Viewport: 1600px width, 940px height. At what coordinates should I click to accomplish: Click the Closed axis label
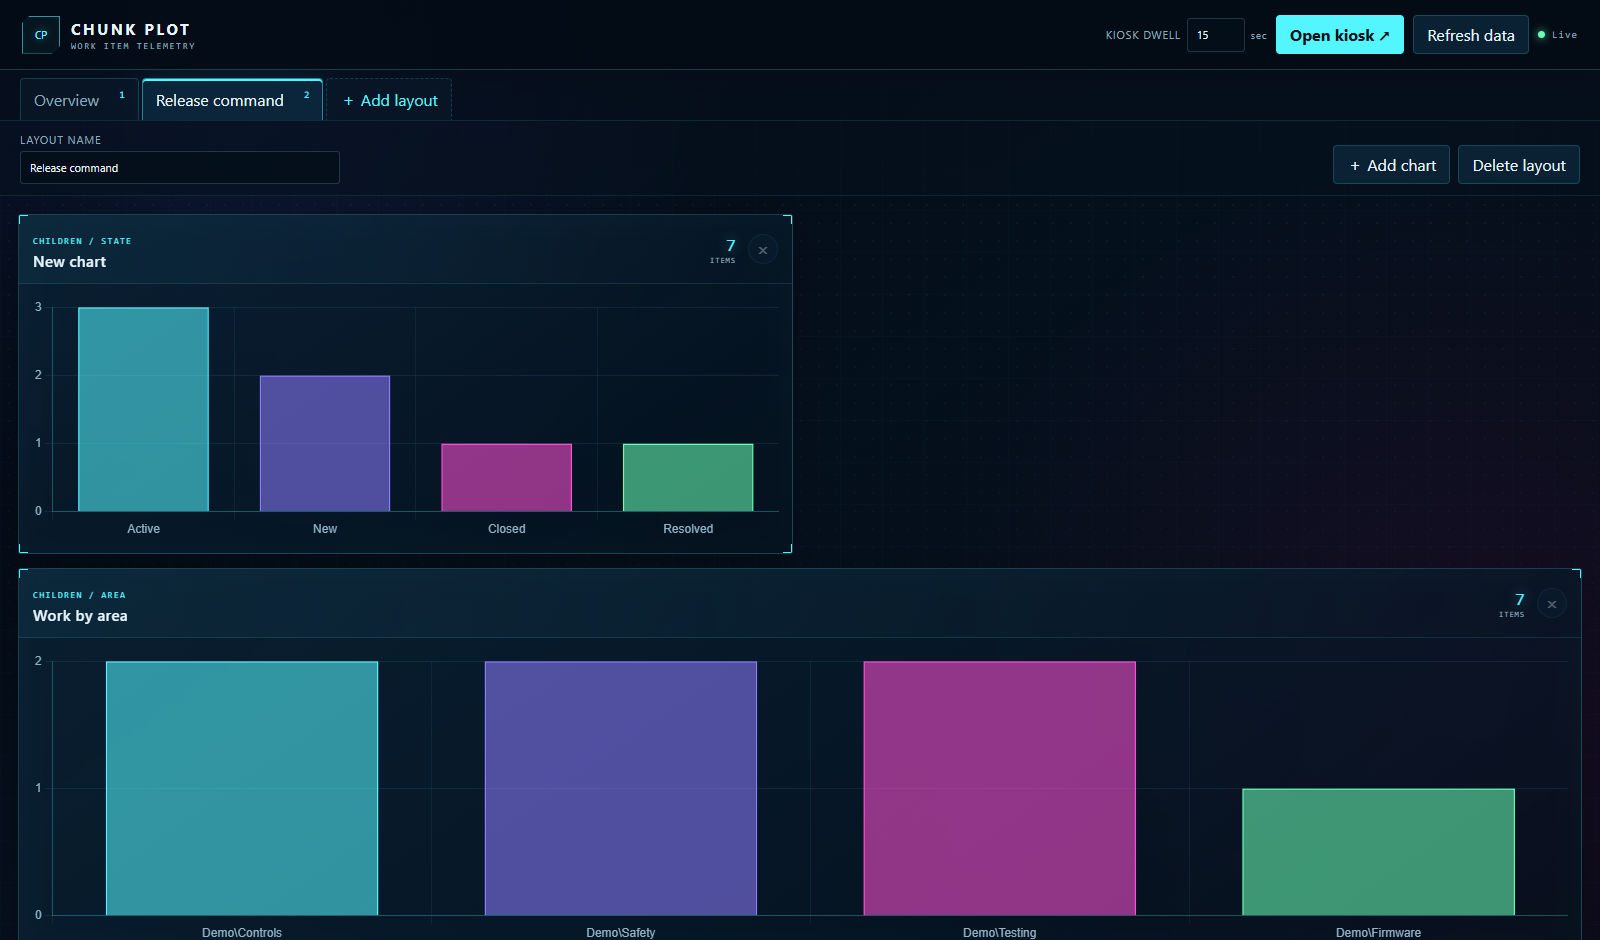coord(506,529)
